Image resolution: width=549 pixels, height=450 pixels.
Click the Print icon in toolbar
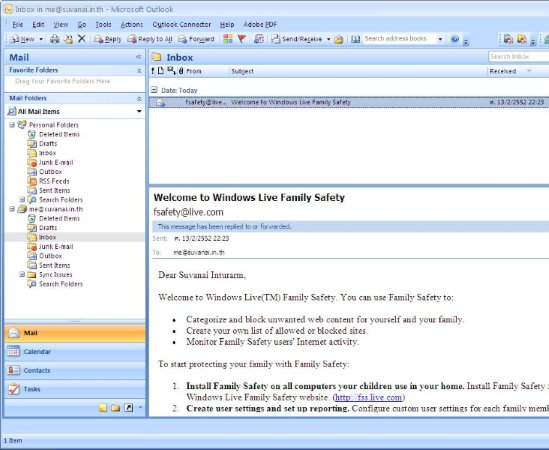tap(54, 39)
